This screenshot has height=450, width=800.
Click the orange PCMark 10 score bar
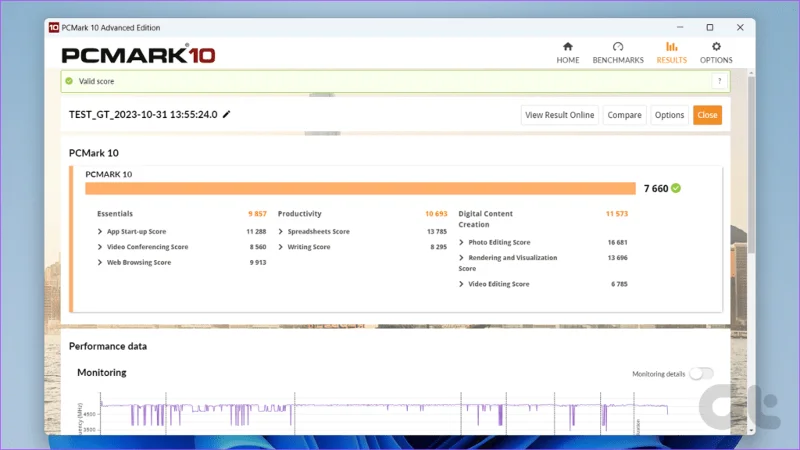pos(360,188)
